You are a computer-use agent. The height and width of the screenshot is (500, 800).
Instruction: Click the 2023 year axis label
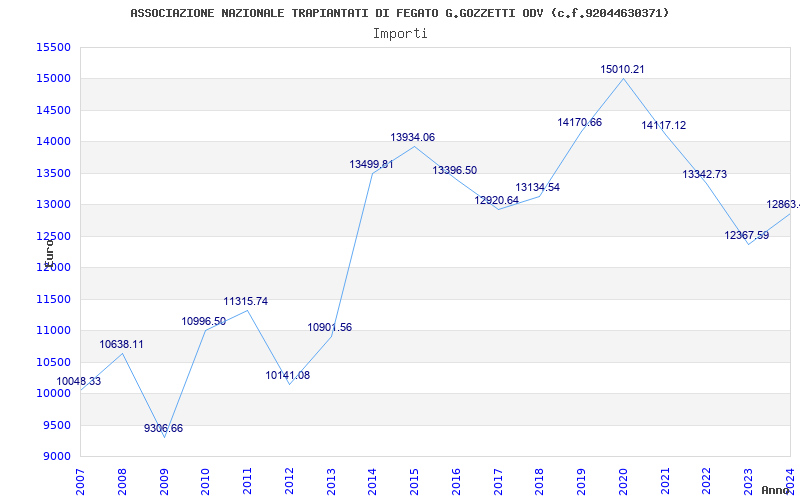click(x=748, y=482)
